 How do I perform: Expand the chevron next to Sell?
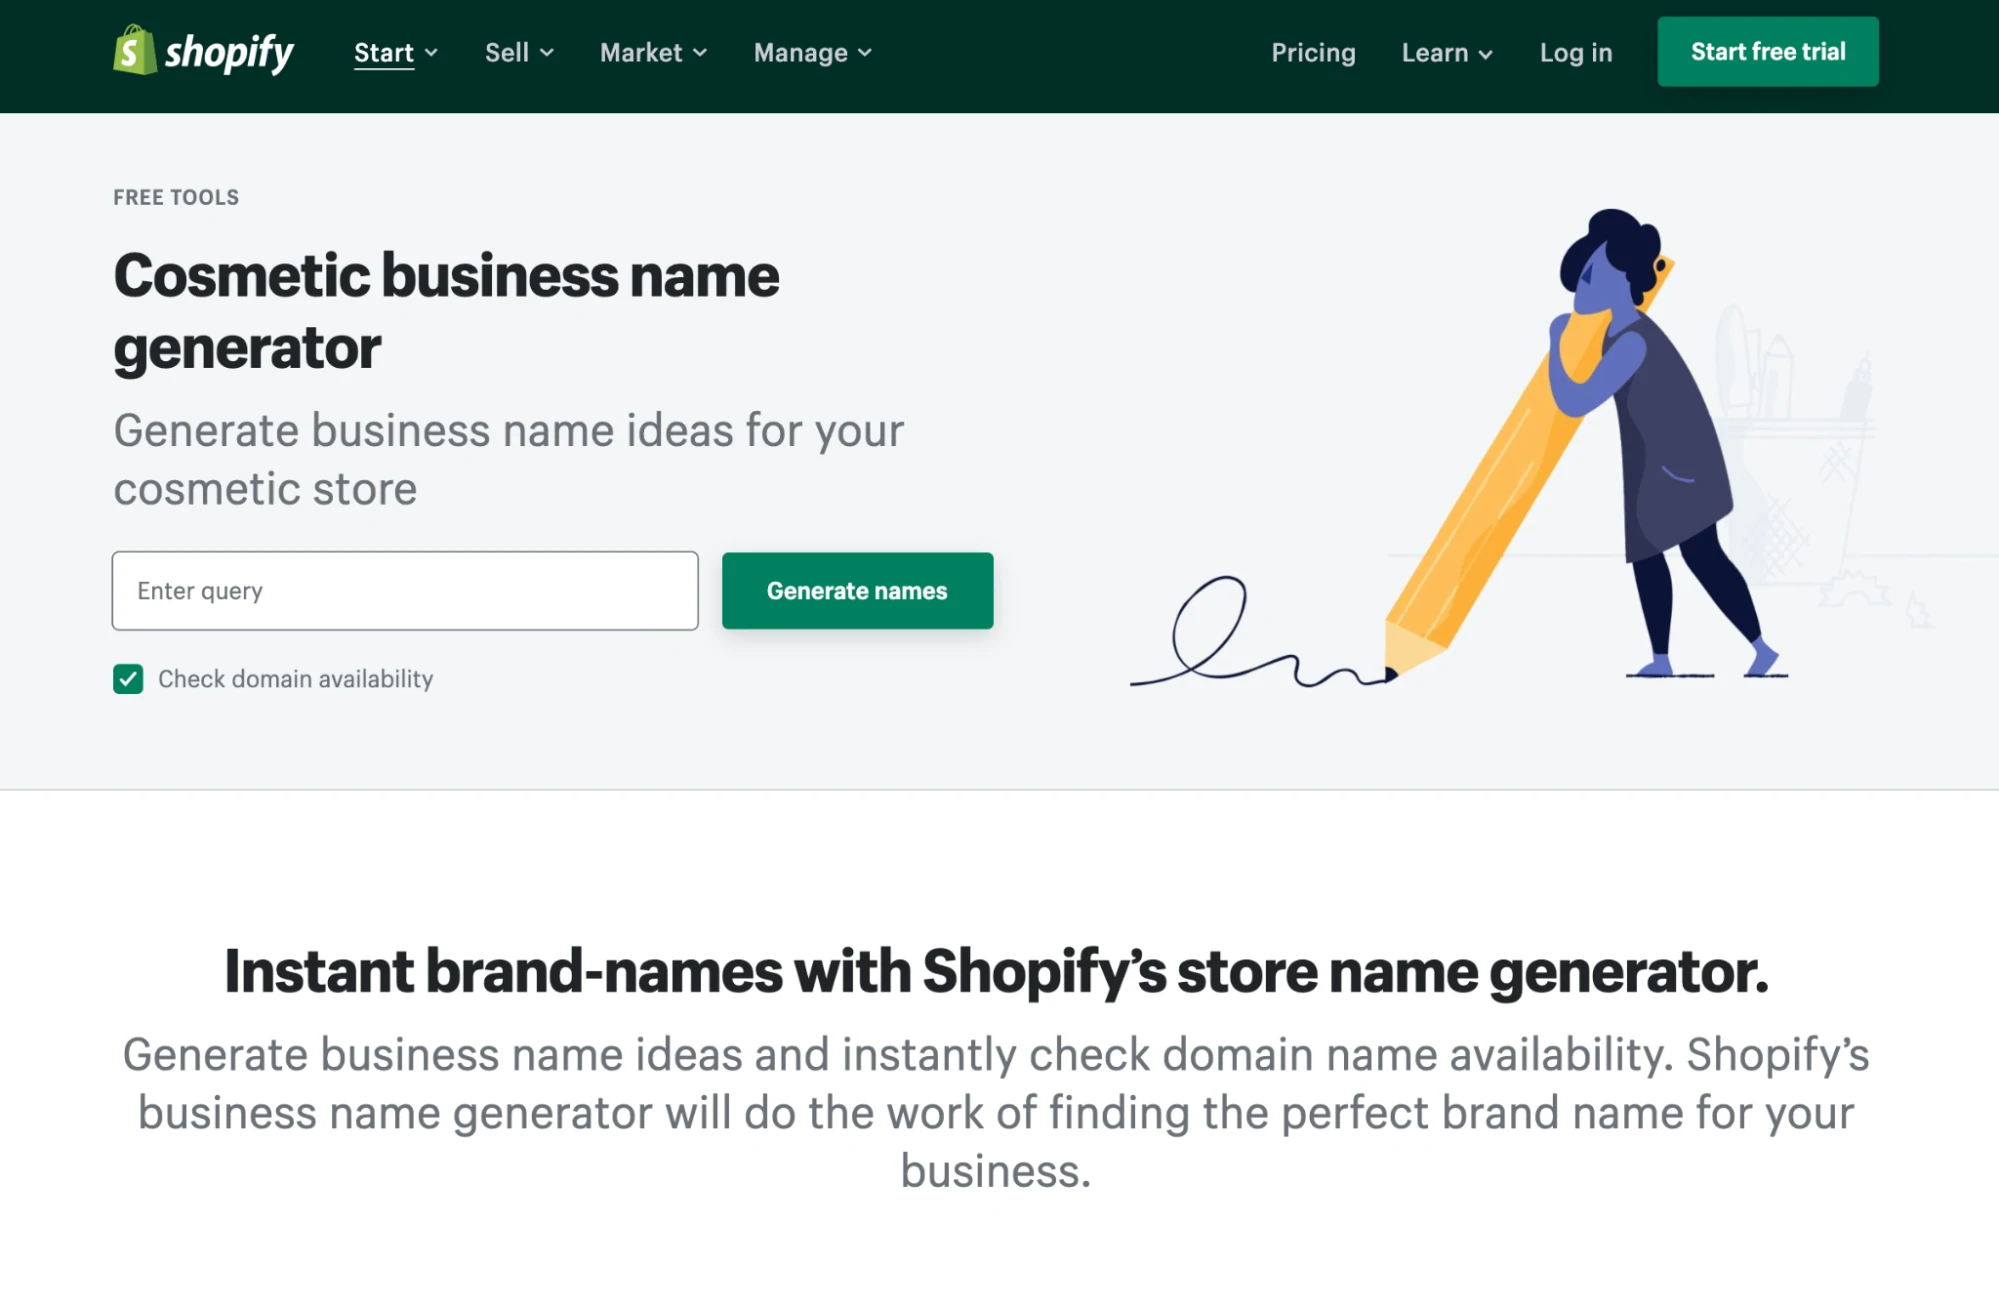(547, 53)
